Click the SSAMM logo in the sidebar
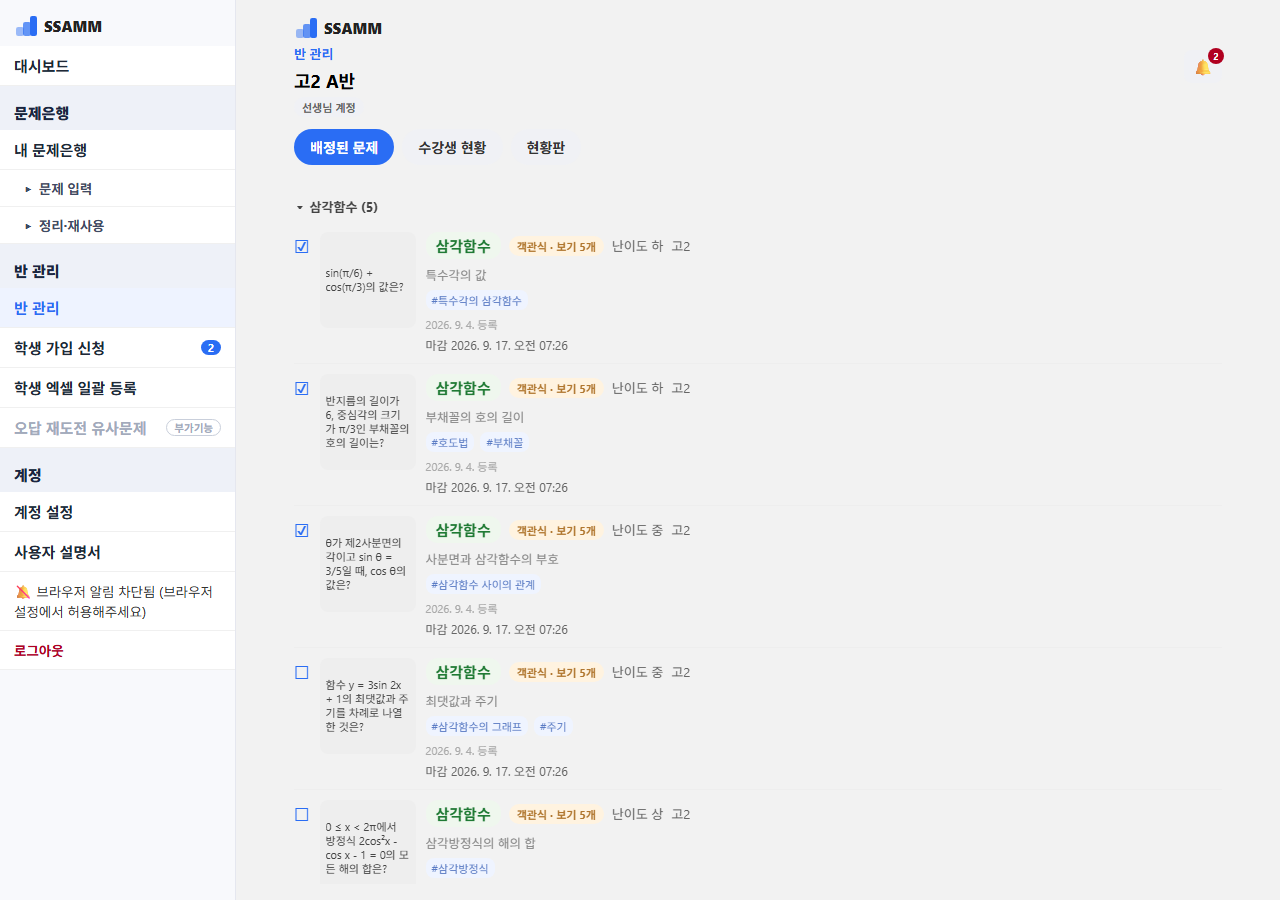Viewport: 1280px width, 900px height. tap(59, 27)
